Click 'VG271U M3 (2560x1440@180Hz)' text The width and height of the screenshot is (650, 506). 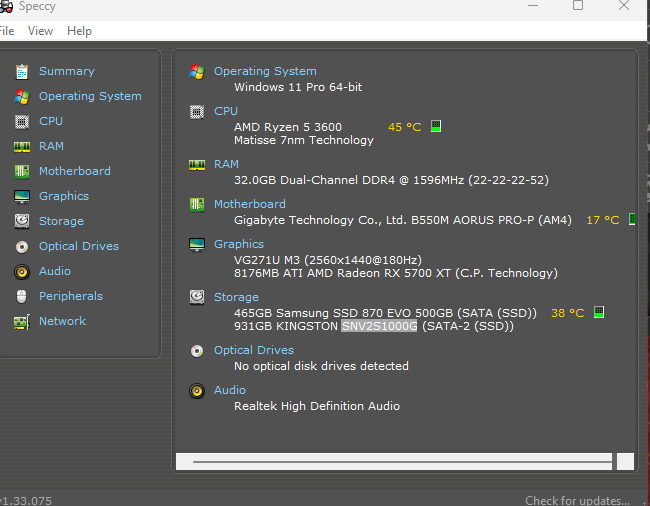pos(328,260)
